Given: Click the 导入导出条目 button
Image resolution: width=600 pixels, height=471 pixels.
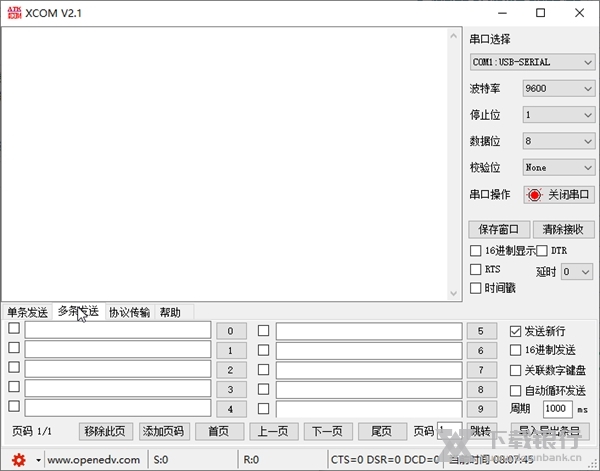Looking at the screenshot, I should 549,432.
